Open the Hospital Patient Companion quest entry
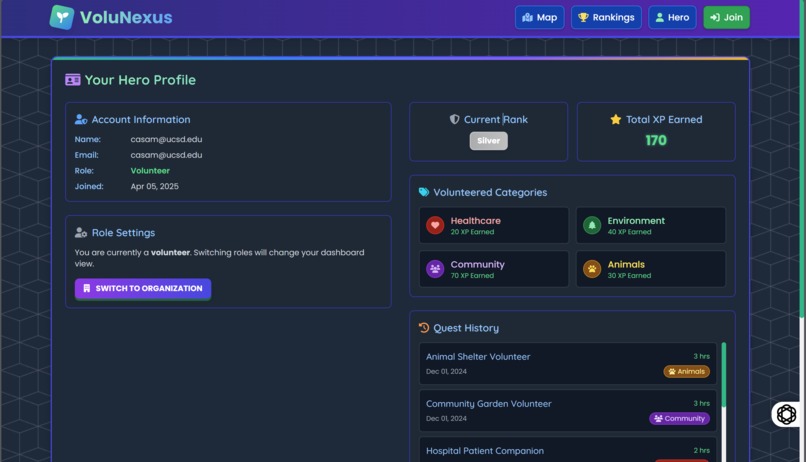This screenshot has height=462, width=806. tap(567, 450)
